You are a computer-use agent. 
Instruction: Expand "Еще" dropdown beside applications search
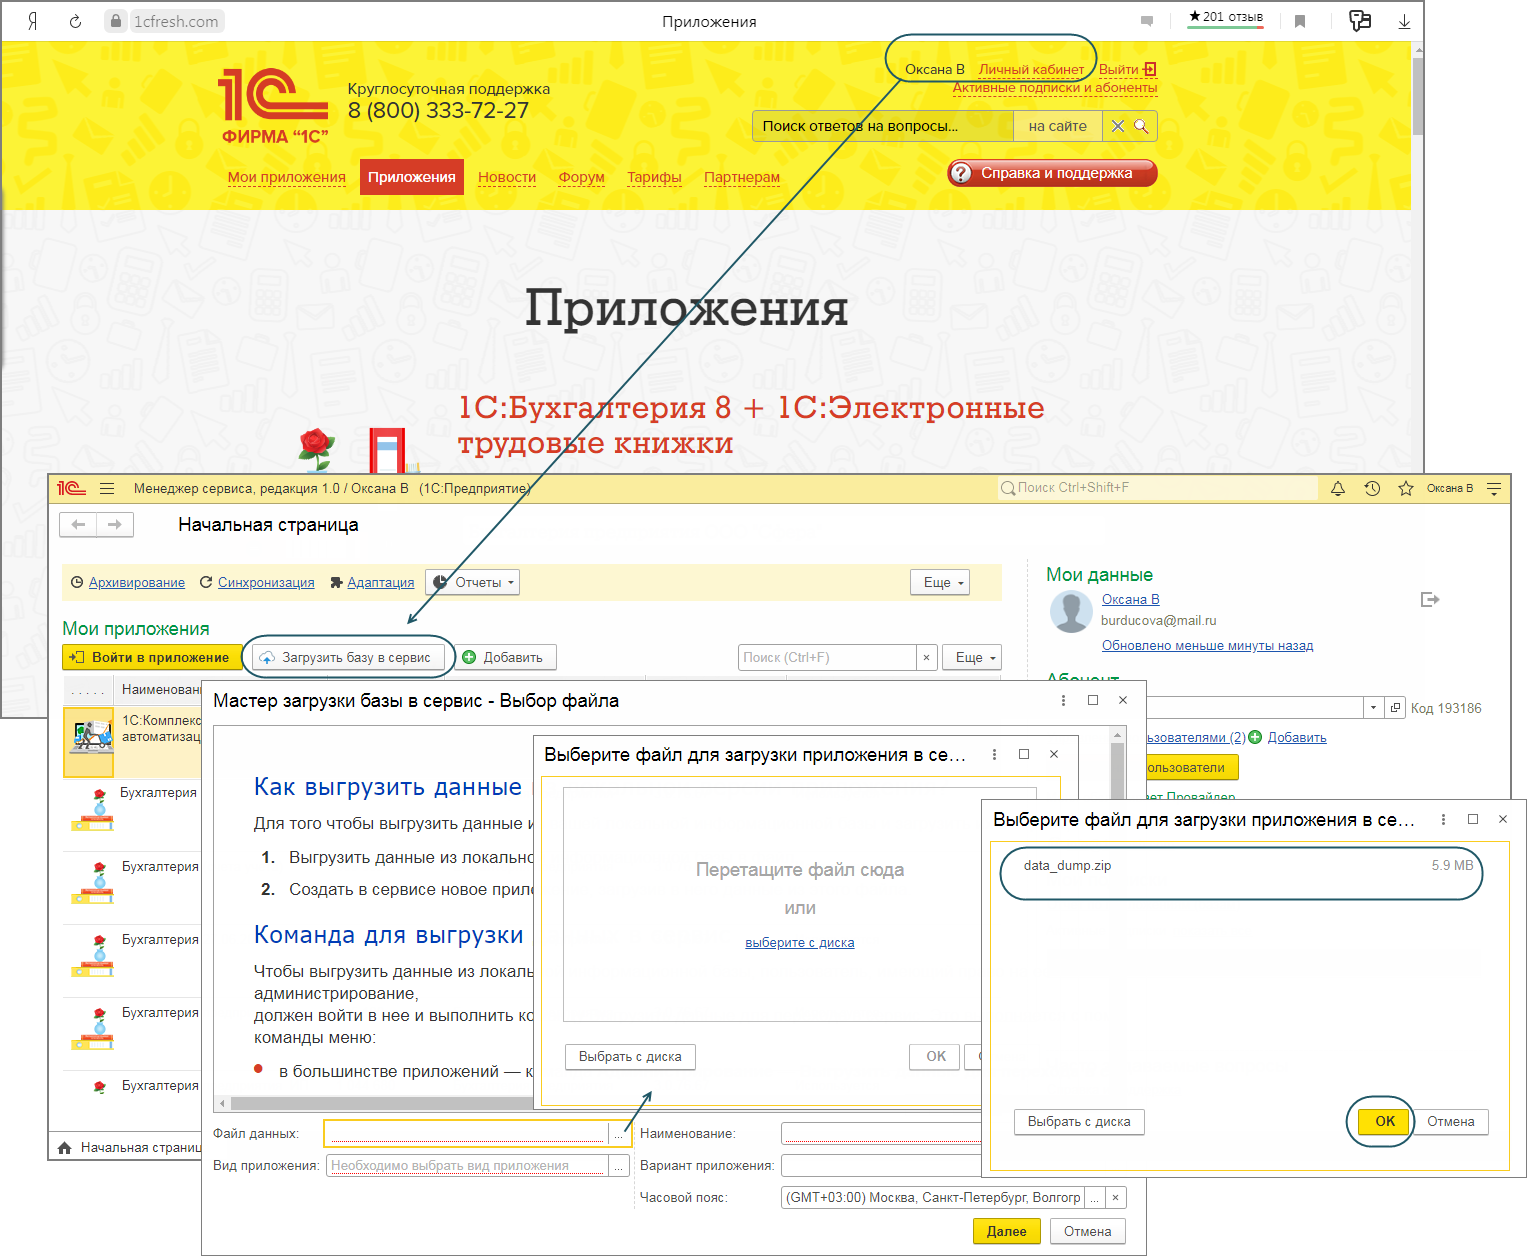coord(972,657)
